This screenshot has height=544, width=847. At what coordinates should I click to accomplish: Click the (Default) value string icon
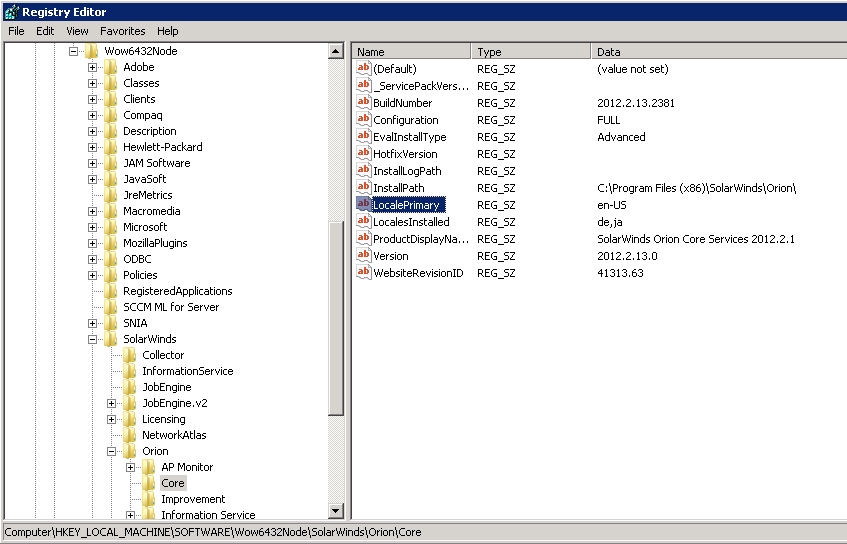point(363,68)
